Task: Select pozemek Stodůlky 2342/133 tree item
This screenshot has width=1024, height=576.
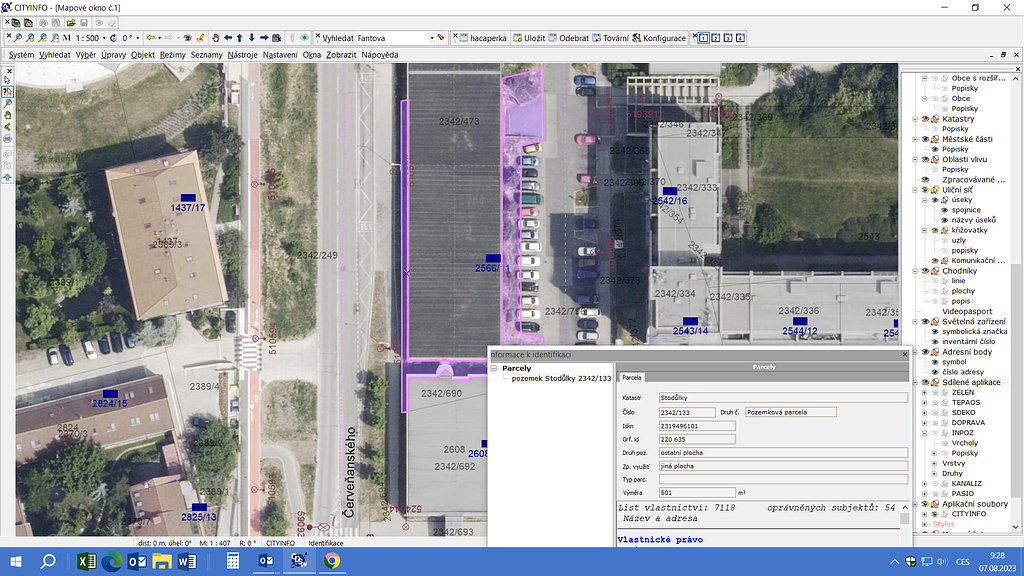Action: [x=560, y=379]
